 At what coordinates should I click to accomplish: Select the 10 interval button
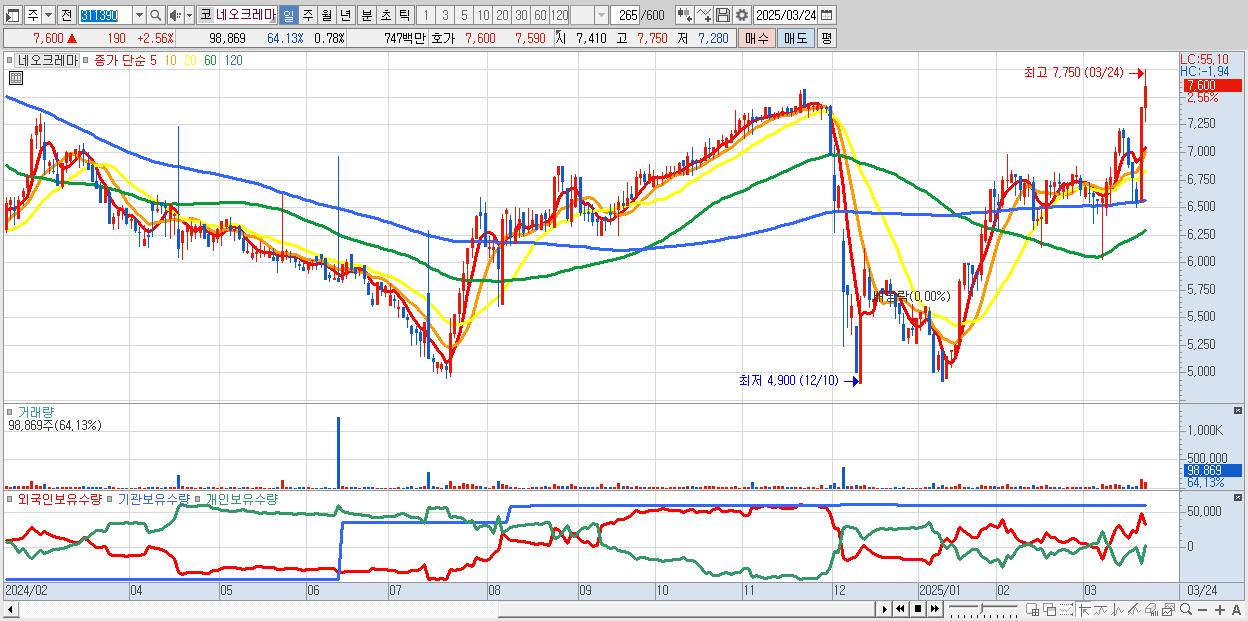[x=483, y=15]
